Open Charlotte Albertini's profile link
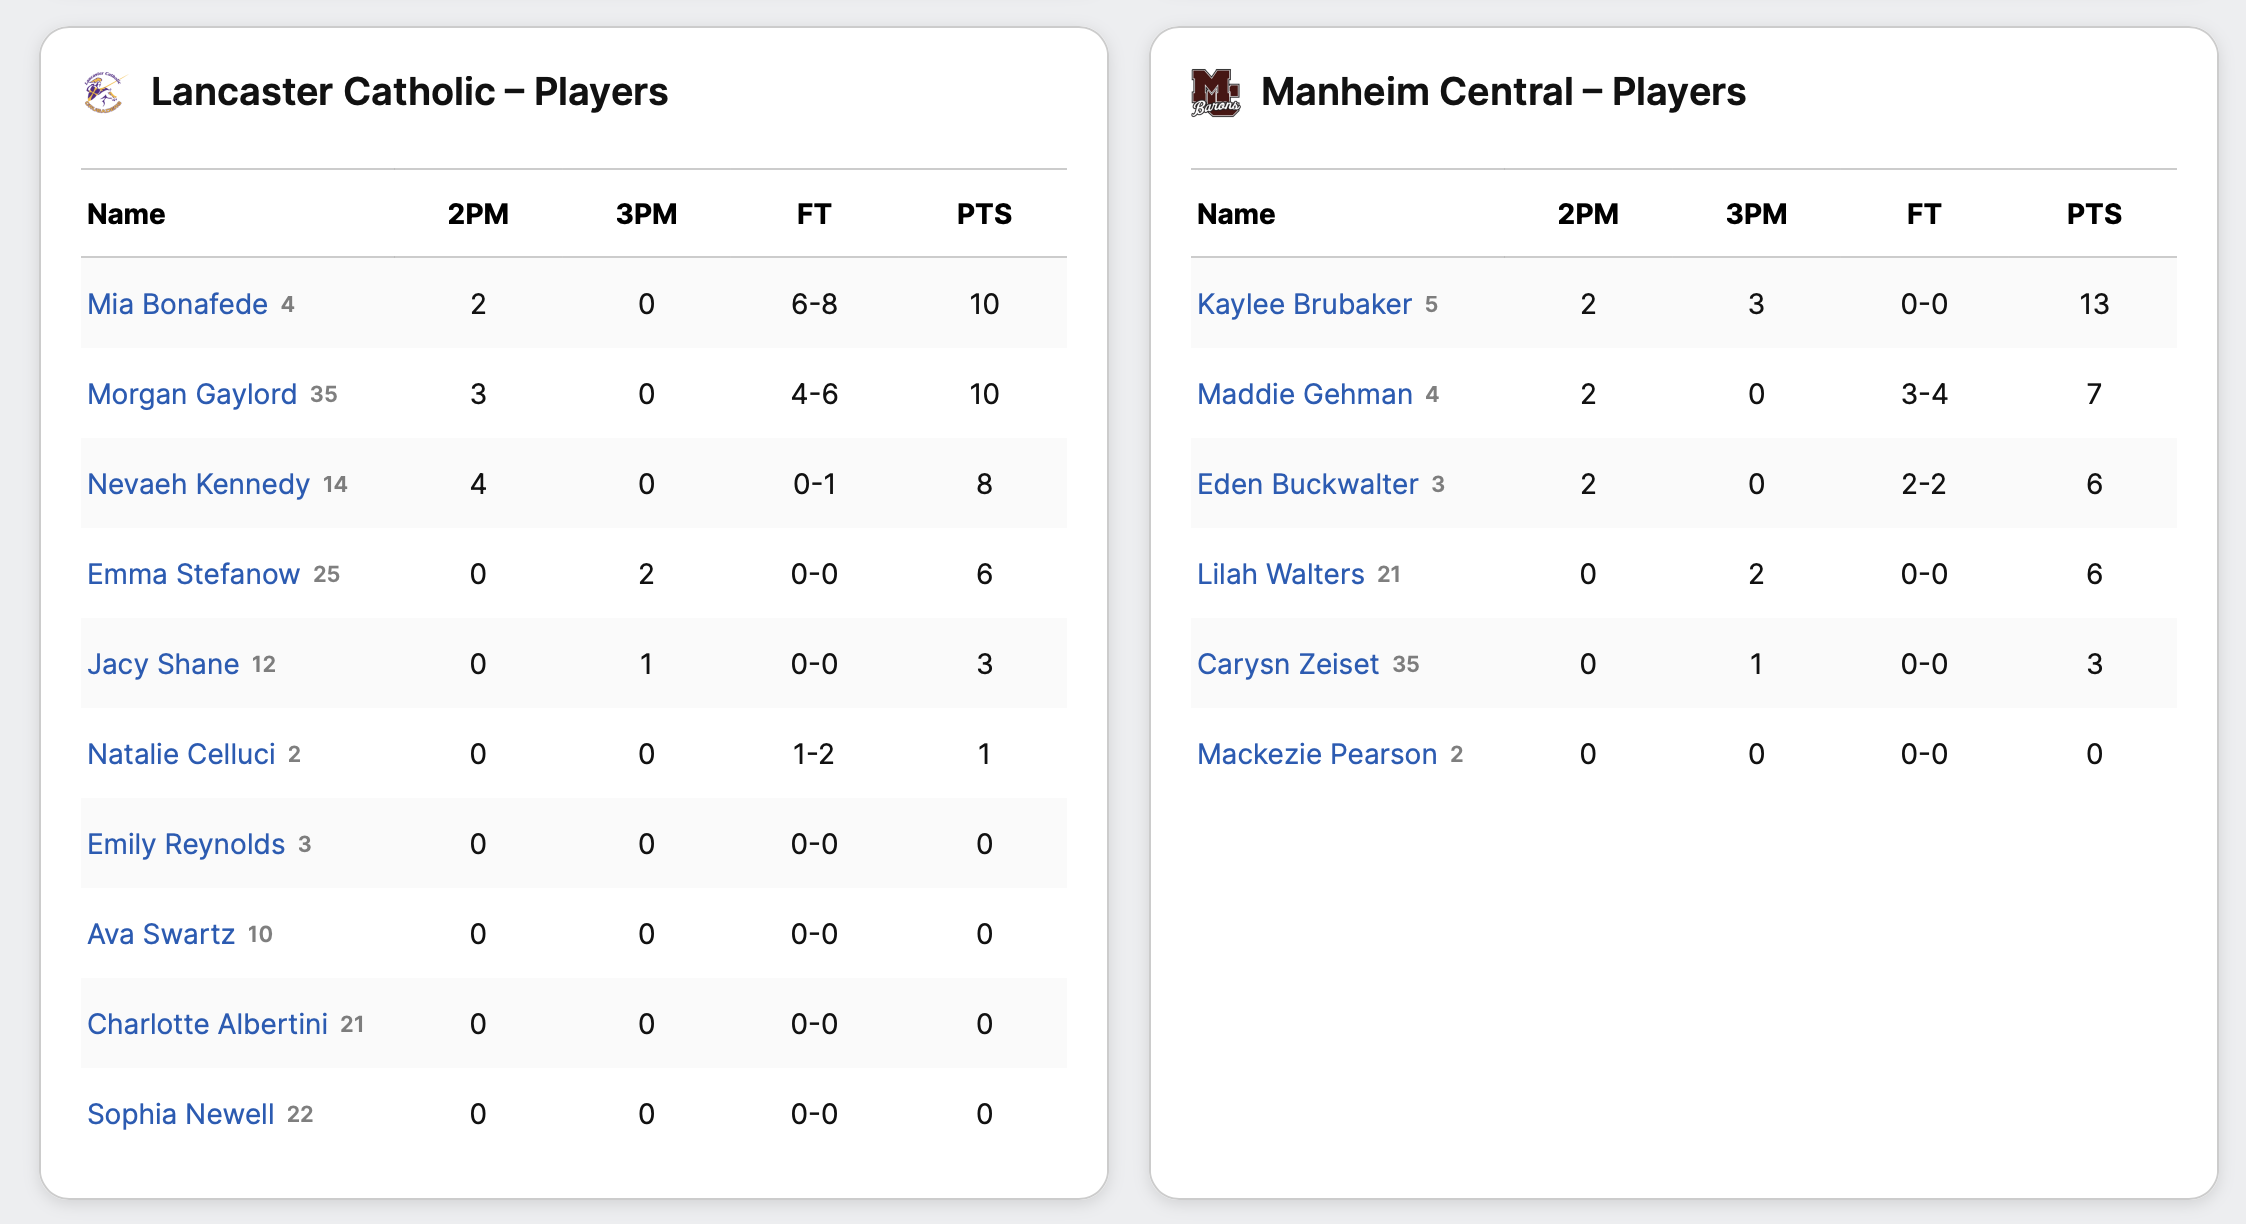Viewport: 2246px width, 1224px height. point(207,1024)
